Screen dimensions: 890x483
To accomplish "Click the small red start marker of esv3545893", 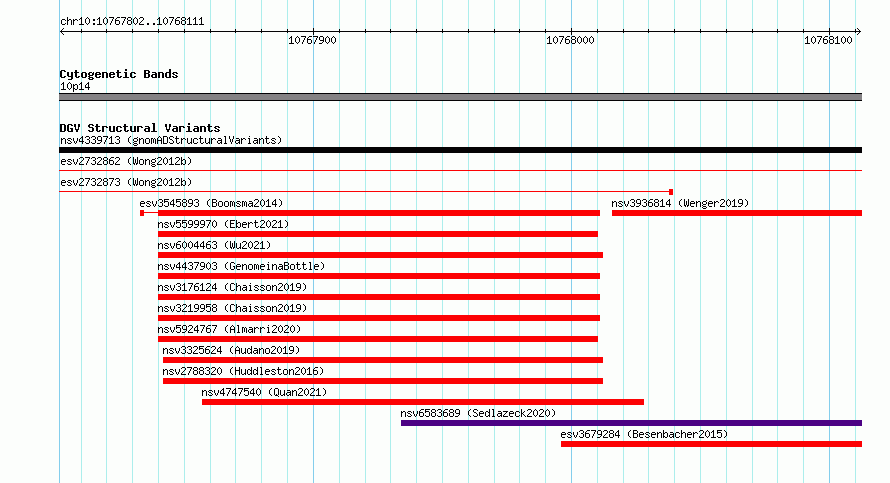I will coord(142,213).
